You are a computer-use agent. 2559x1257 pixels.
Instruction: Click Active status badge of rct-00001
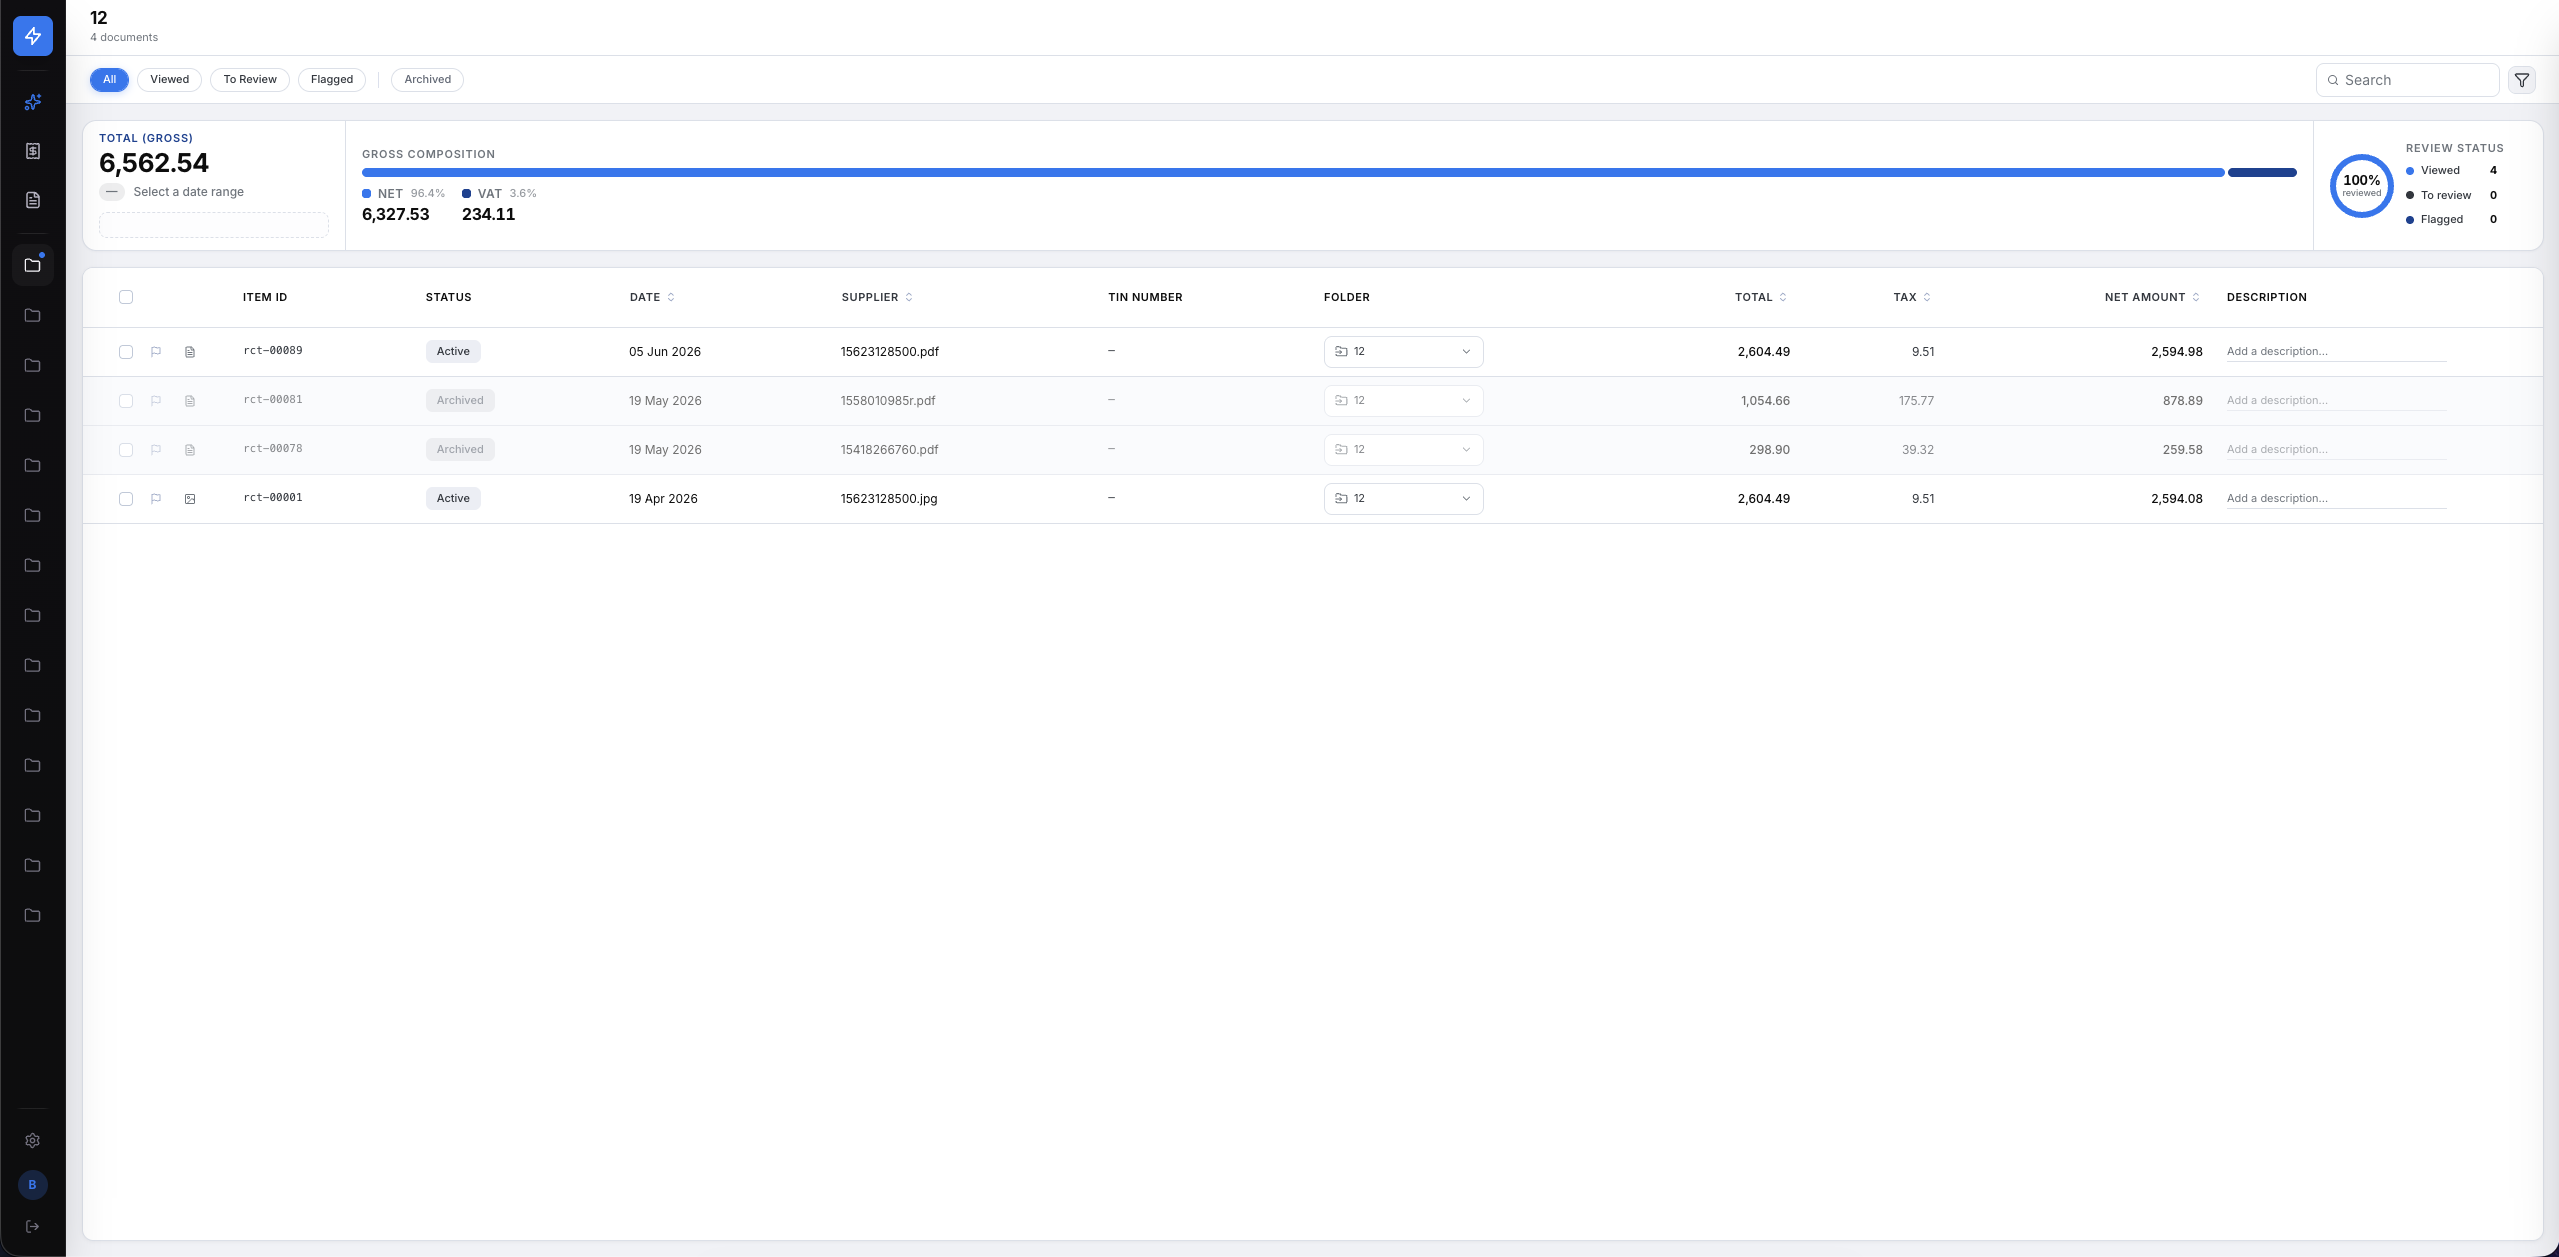pyautogui.click(x=453, y=499)
